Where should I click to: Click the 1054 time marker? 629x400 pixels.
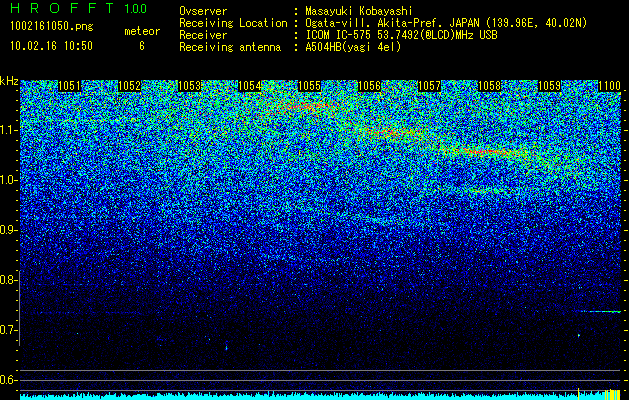250,86
